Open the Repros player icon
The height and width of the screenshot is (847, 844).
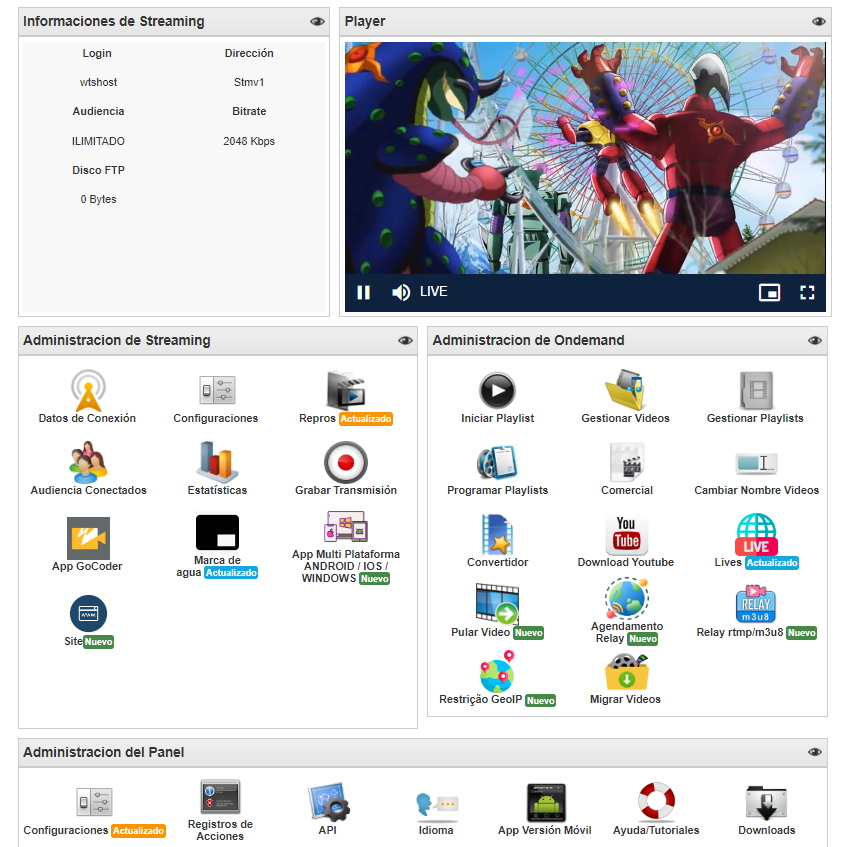point(346,390)
